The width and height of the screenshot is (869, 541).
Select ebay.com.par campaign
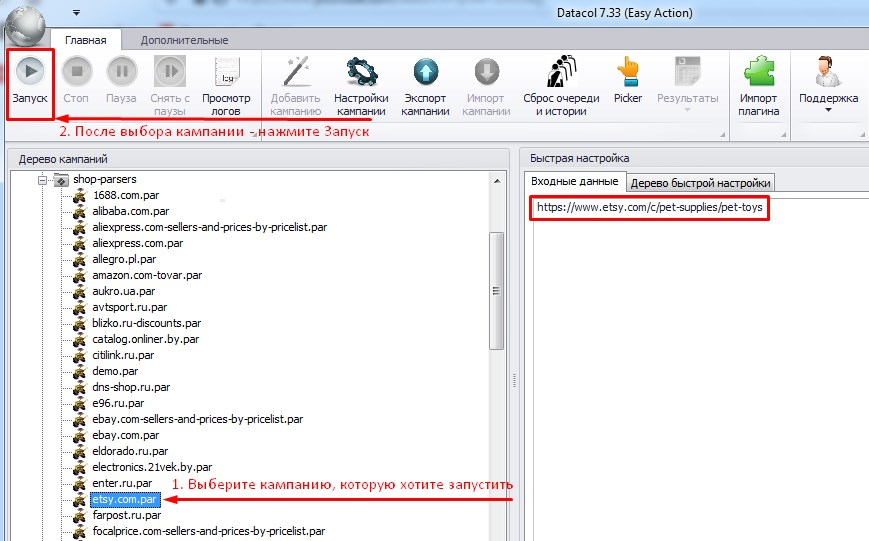pos(125,436)
